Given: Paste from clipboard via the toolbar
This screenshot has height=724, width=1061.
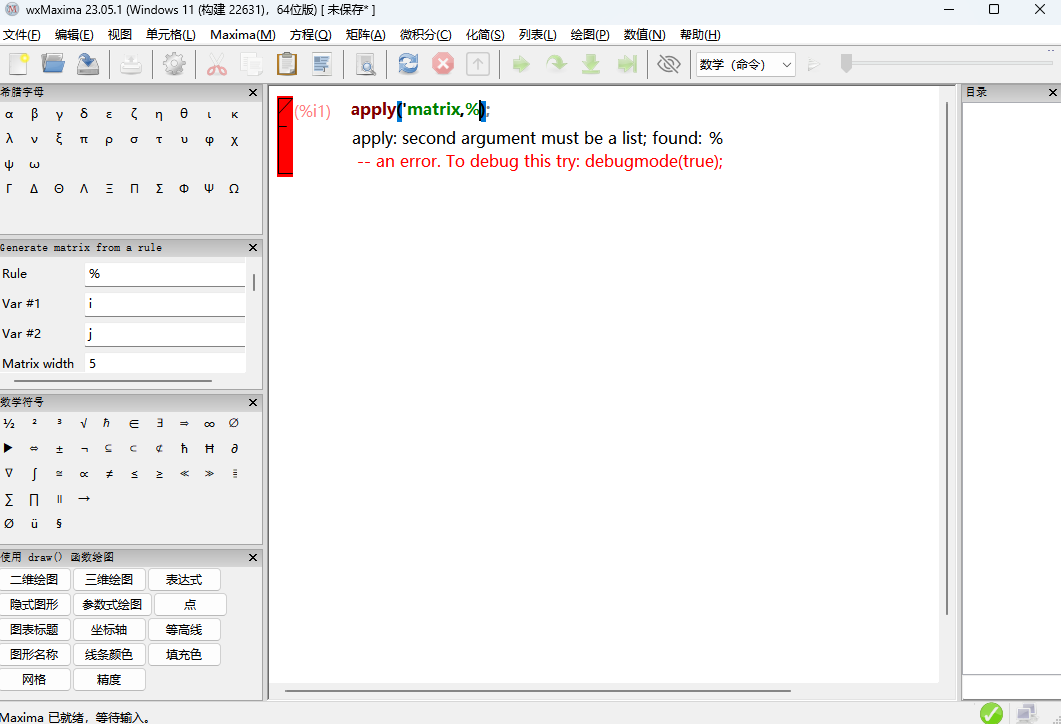Looking at the screenshot, I should (x=286, y=64).
